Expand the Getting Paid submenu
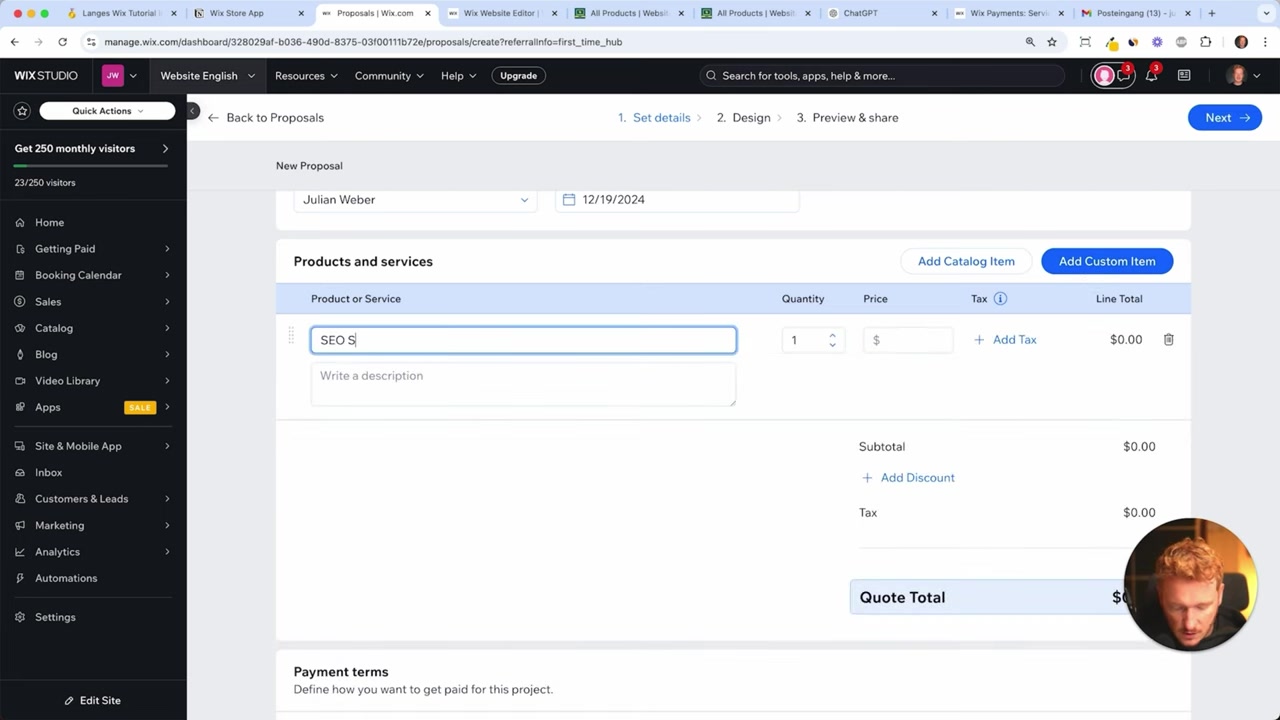This screenshot has width=1280, height=720. click(167, 249)
